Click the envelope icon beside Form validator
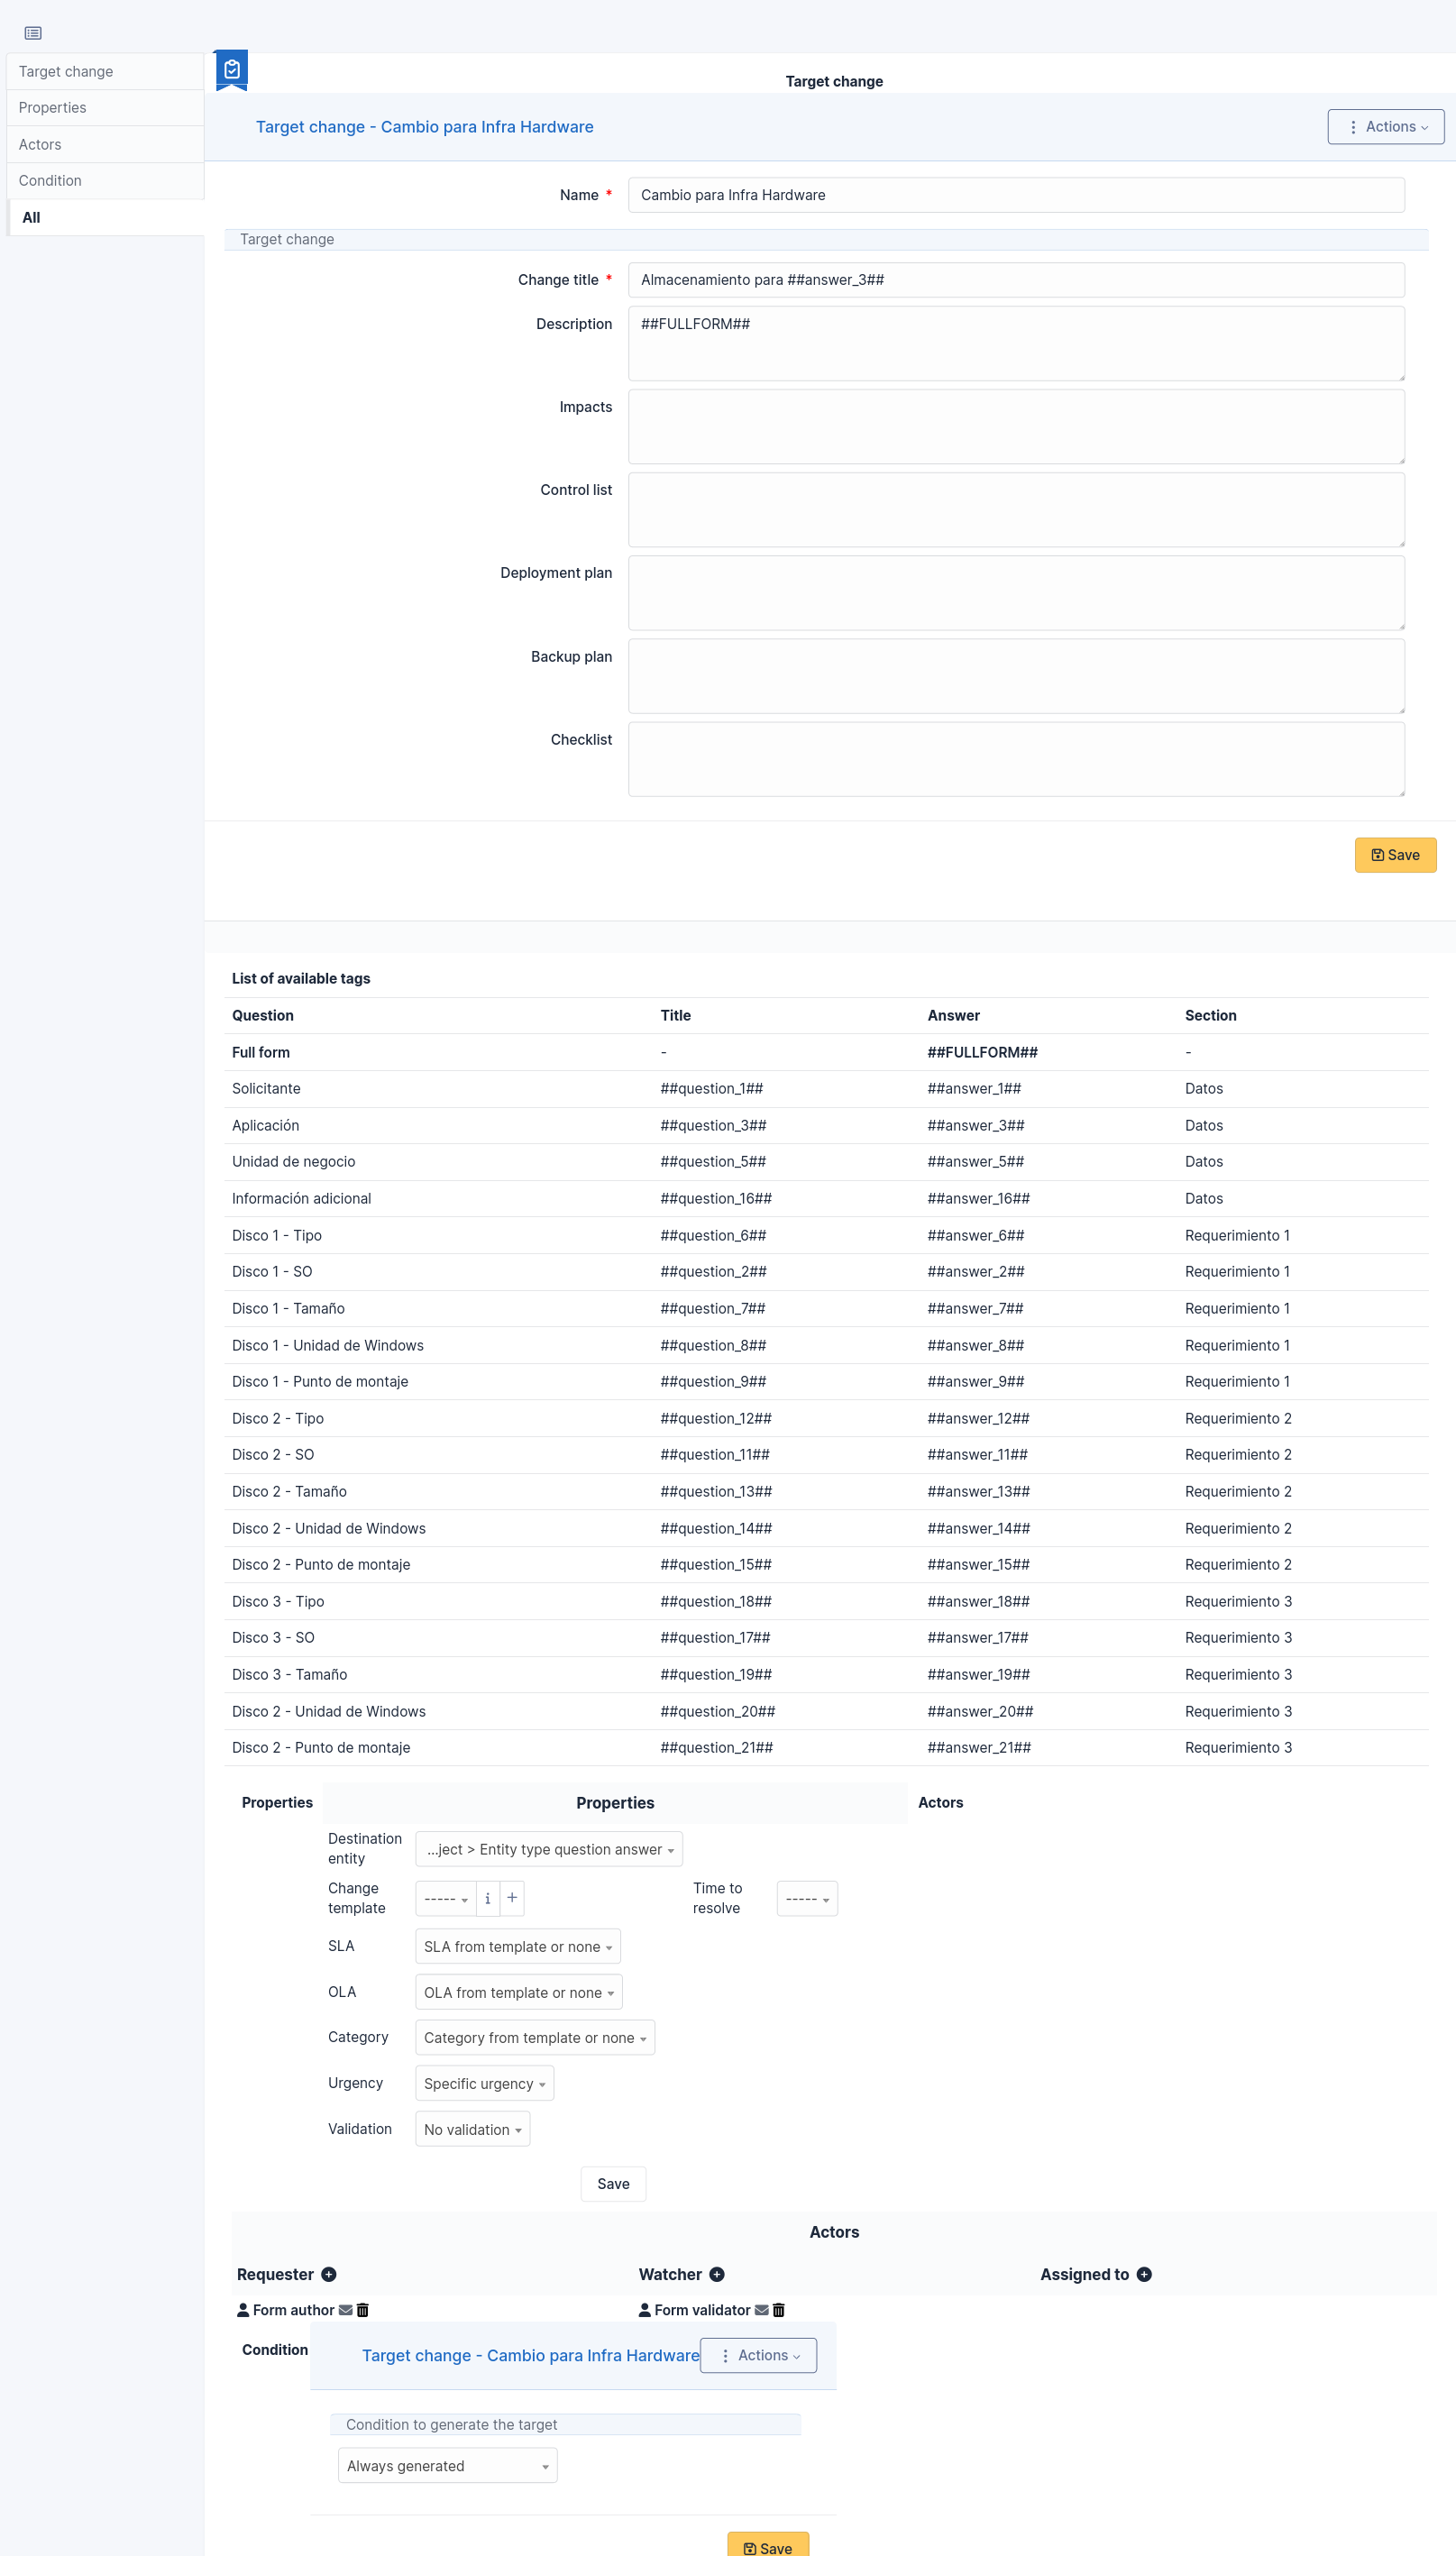Viewport: 1456px width, 2556px height. [x=760, y=2310]
